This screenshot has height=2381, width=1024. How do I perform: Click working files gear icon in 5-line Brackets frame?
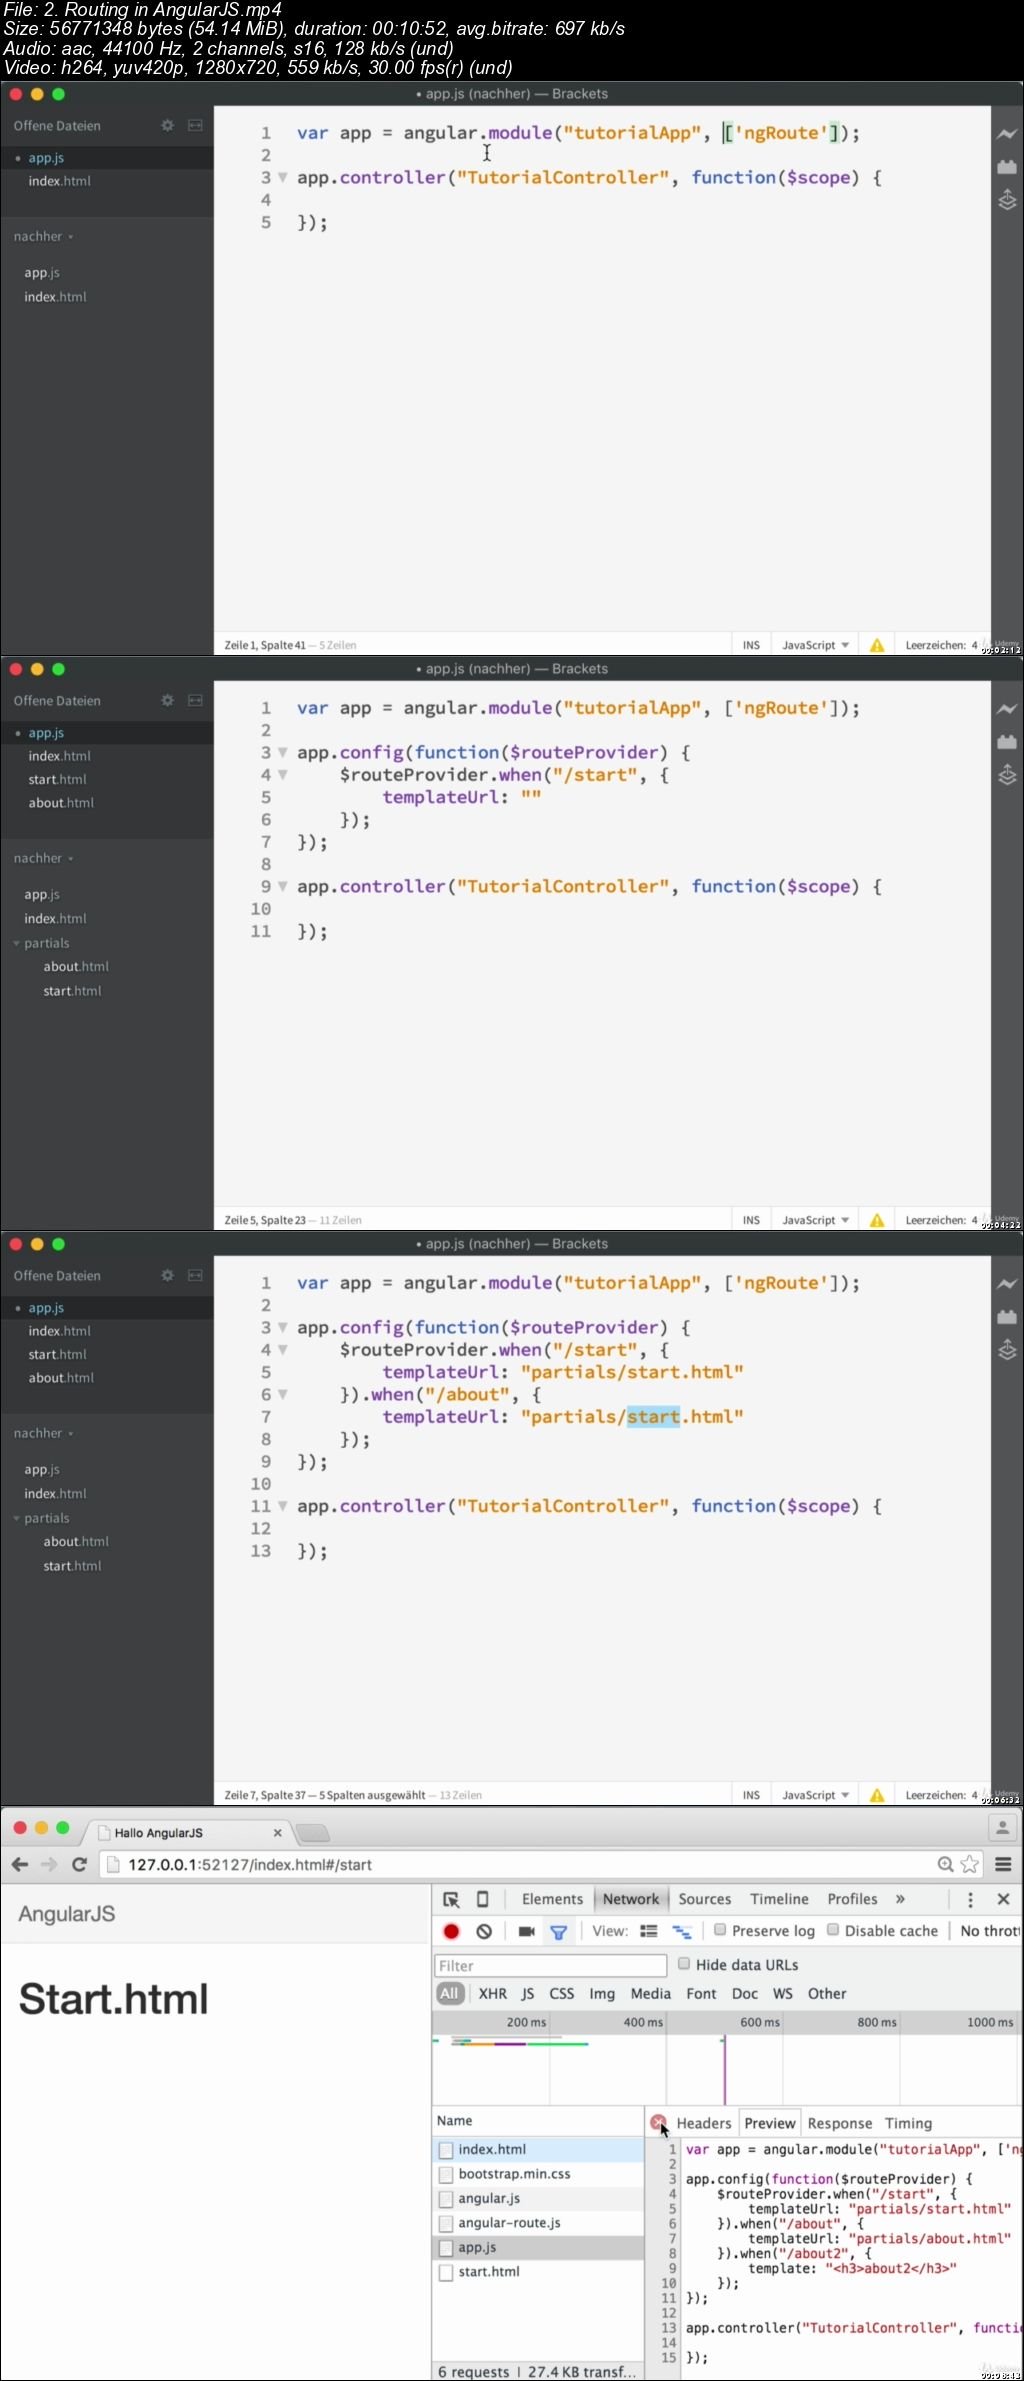point(167,126)
